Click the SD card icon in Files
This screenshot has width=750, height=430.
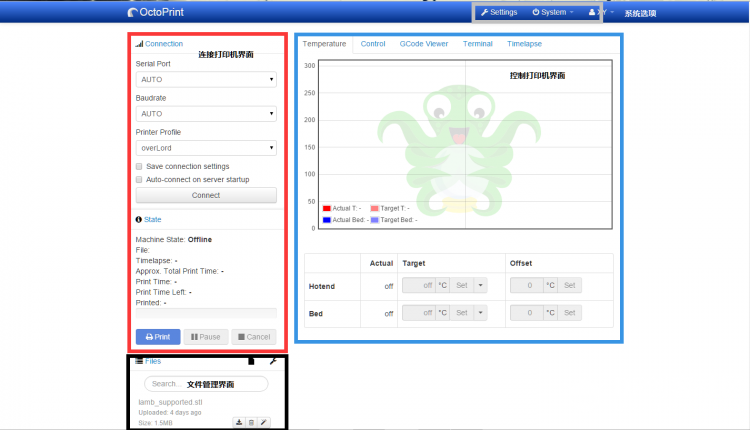tap(251, 361)
